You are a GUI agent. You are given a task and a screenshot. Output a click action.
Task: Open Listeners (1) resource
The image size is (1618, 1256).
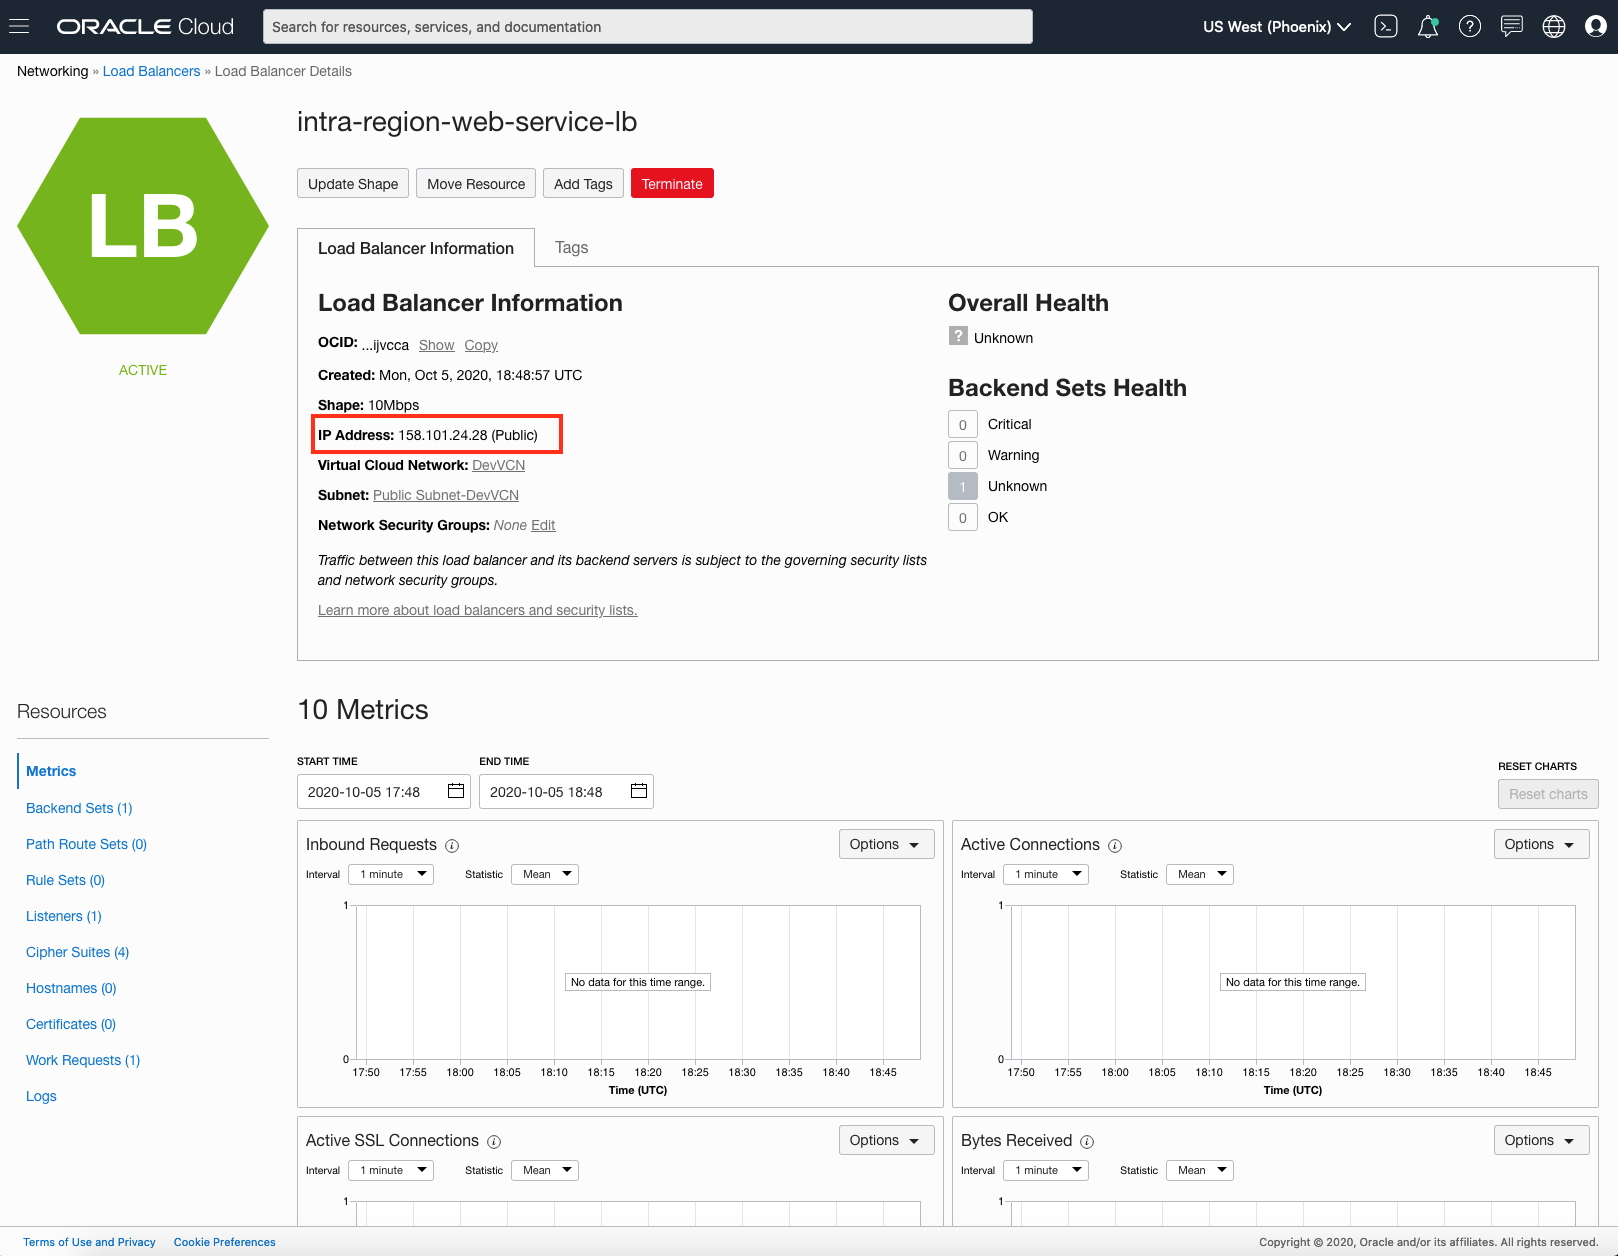pyautogui.click(x=64, y=916)
